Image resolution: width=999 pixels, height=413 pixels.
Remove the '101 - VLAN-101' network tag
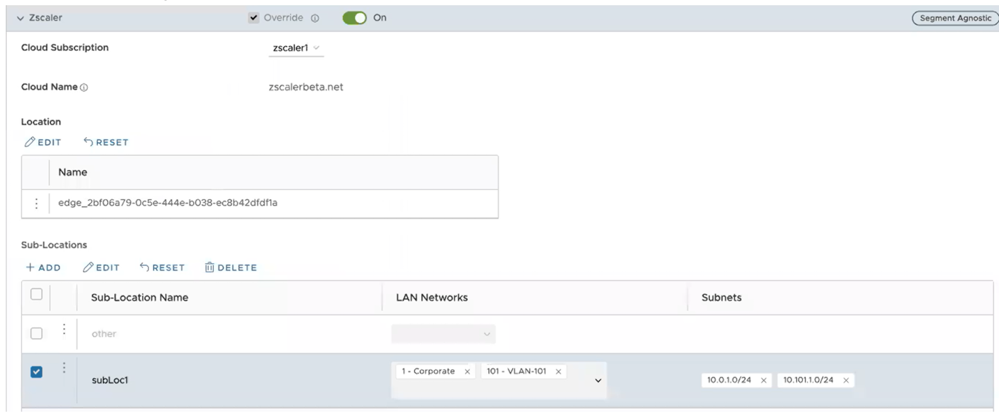pos(557,372)
